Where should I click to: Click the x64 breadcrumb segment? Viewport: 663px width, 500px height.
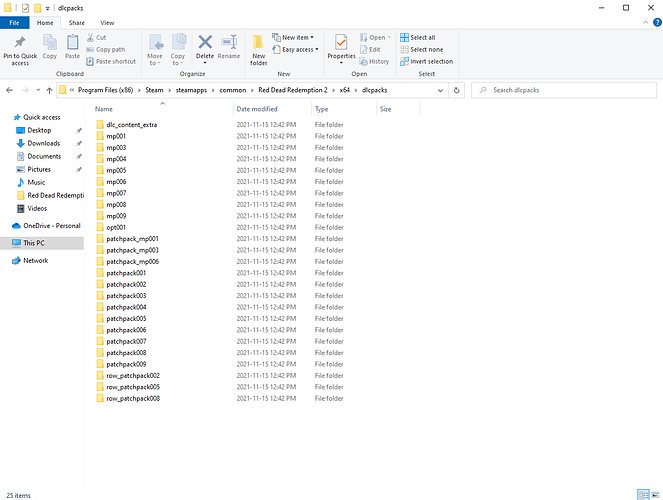[345, 90]
